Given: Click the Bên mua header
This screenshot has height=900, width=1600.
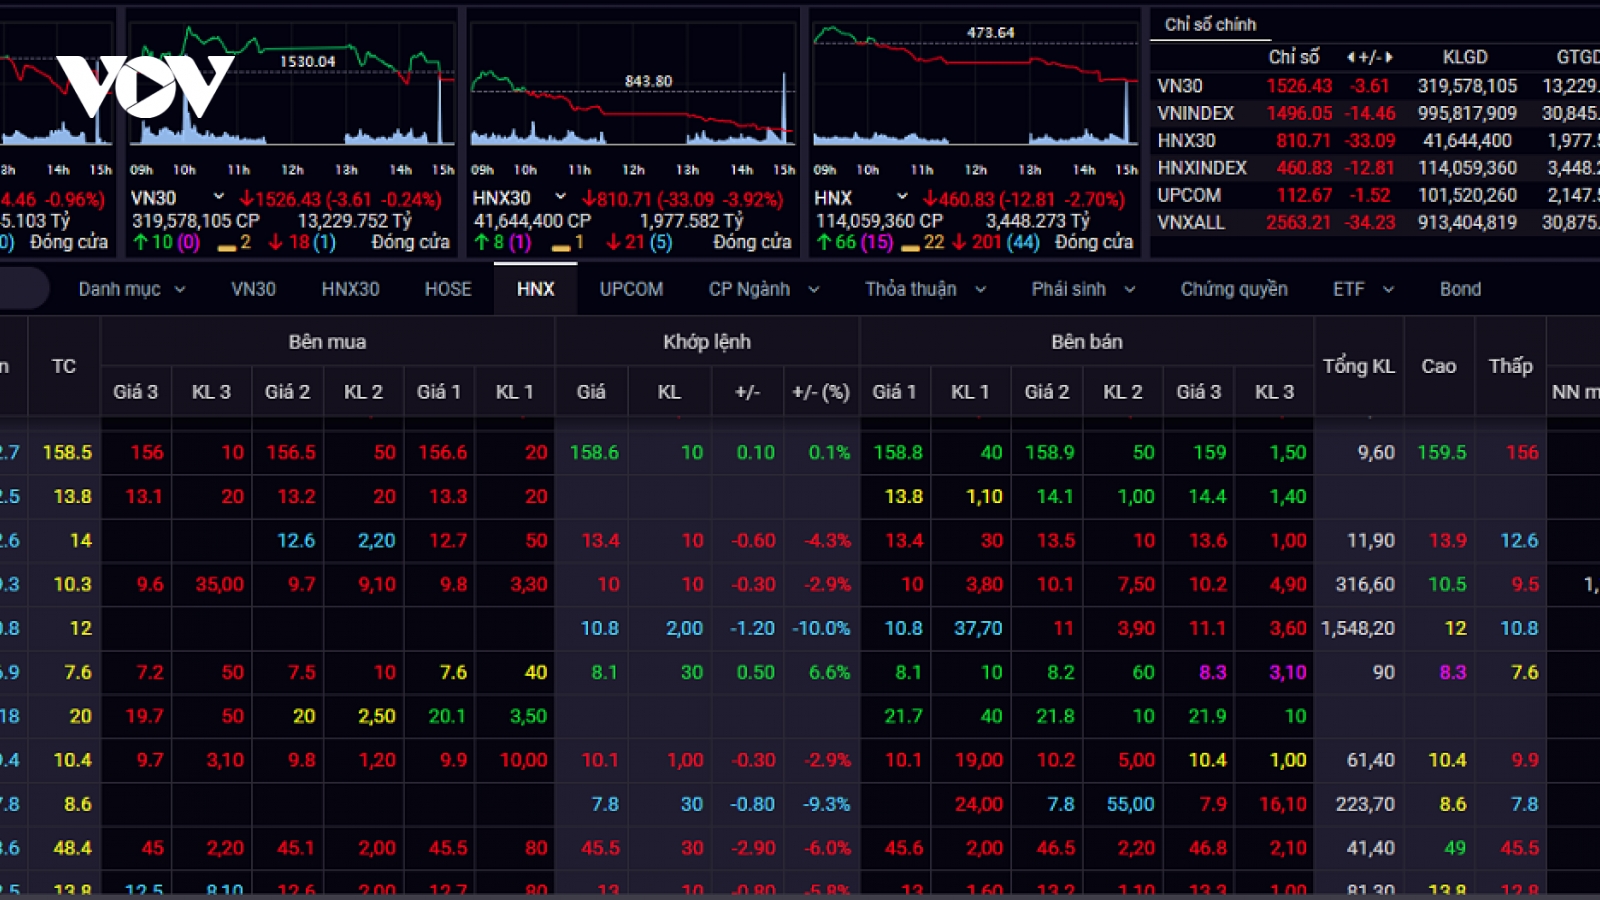Looking at the screenshot, I should (x=327, y=342).
